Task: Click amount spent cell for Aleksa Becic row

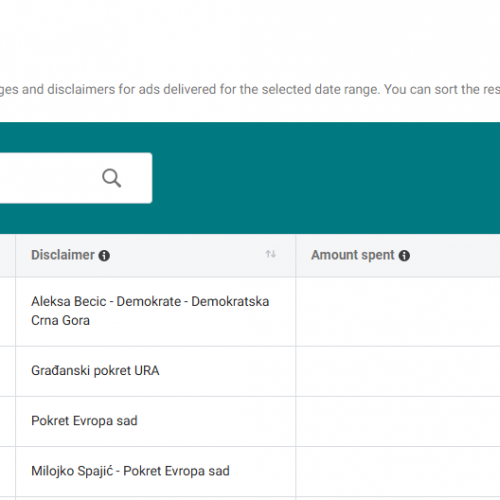Action: coord(398,312)
